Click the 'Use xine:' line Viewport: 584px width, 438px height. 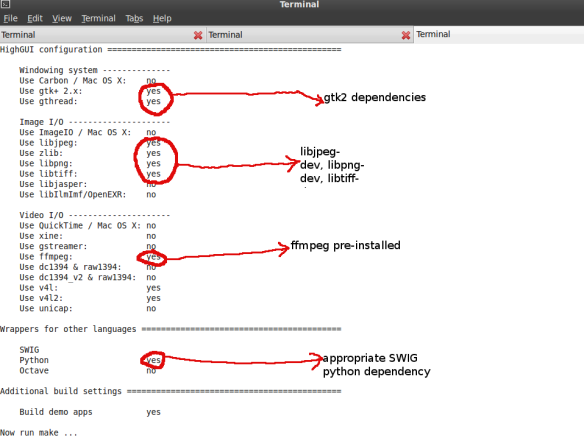(x=88, y=236)
